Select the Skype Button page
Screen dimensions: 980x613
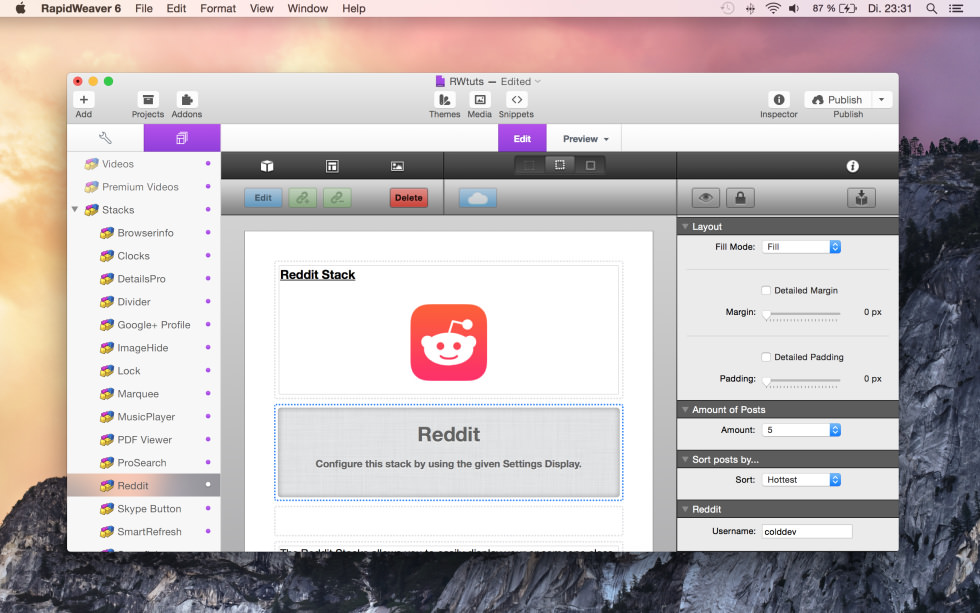[144, 509]
